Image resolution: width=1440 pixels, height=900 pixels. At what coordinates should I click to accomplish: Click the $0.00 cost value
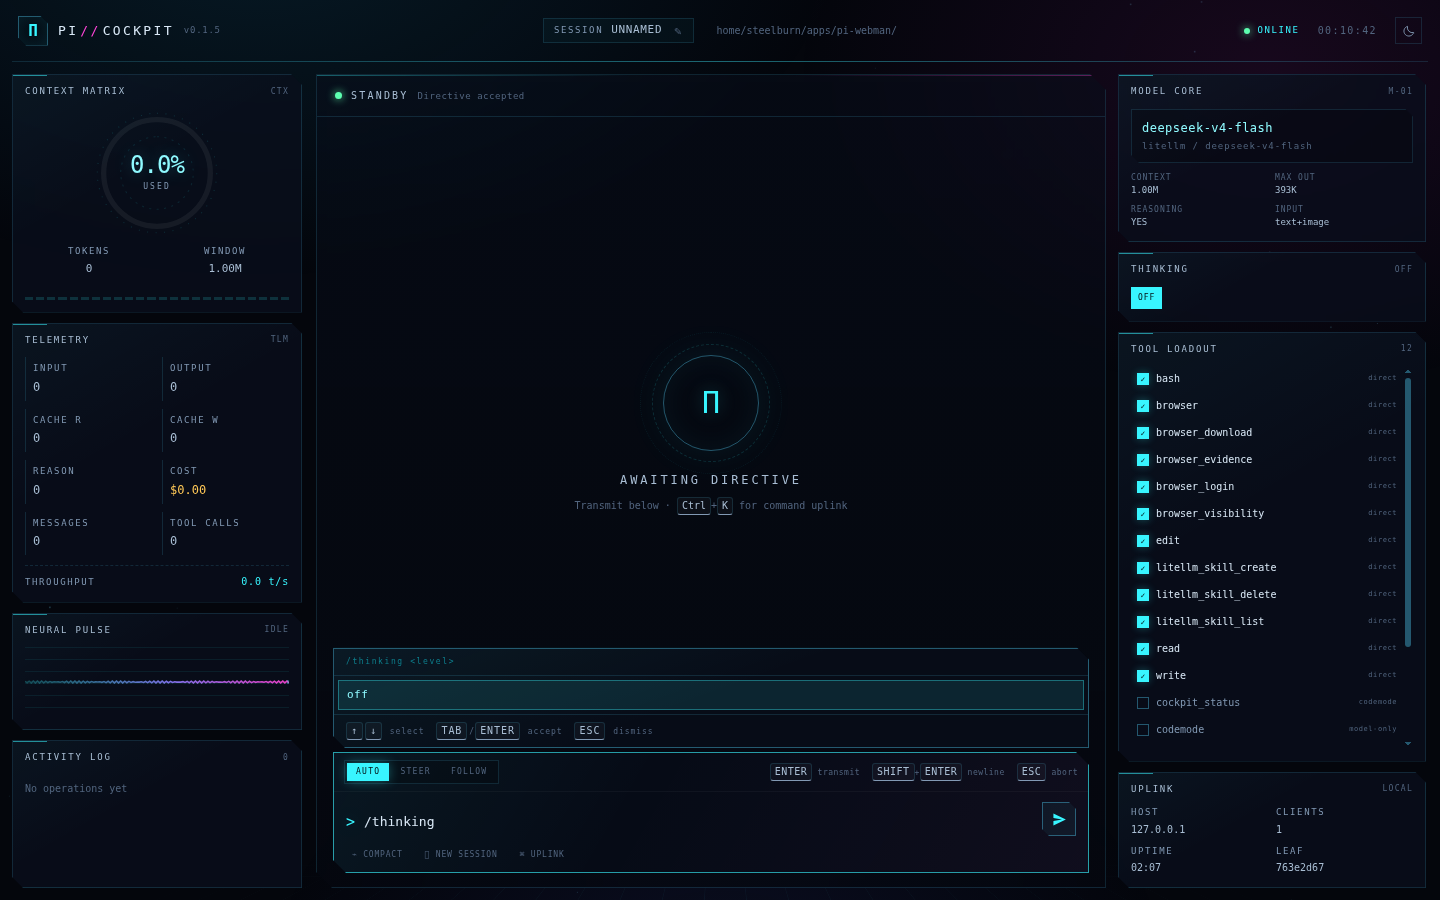point(188,490)
